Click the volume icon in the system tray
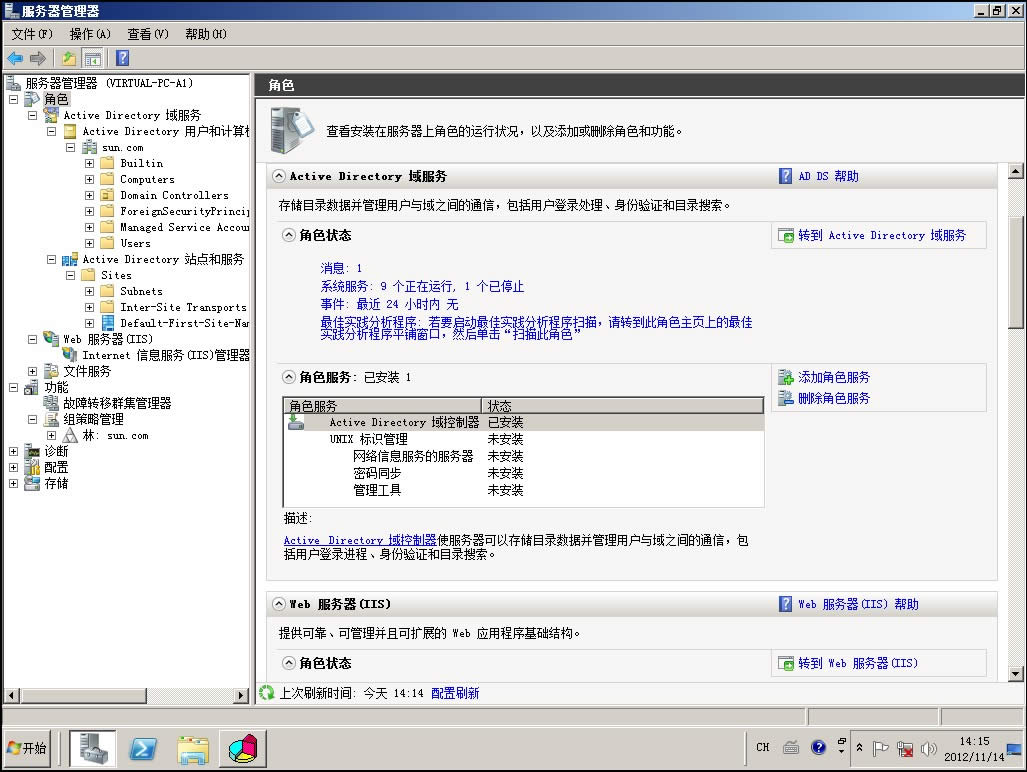Screen dimensions: 1027x772 pyautogui.click(x=928, y=748)
